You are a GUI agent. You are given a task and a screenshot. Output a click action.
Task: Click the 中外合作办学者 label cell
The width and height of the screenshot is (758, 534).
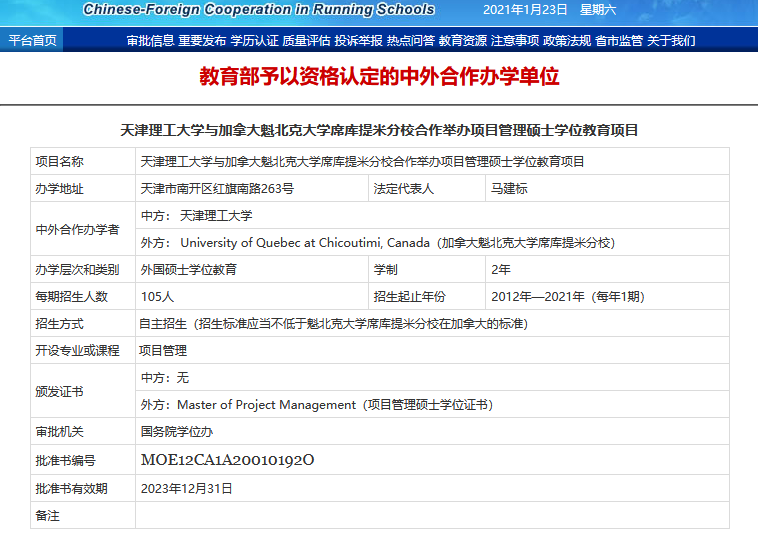83,229
